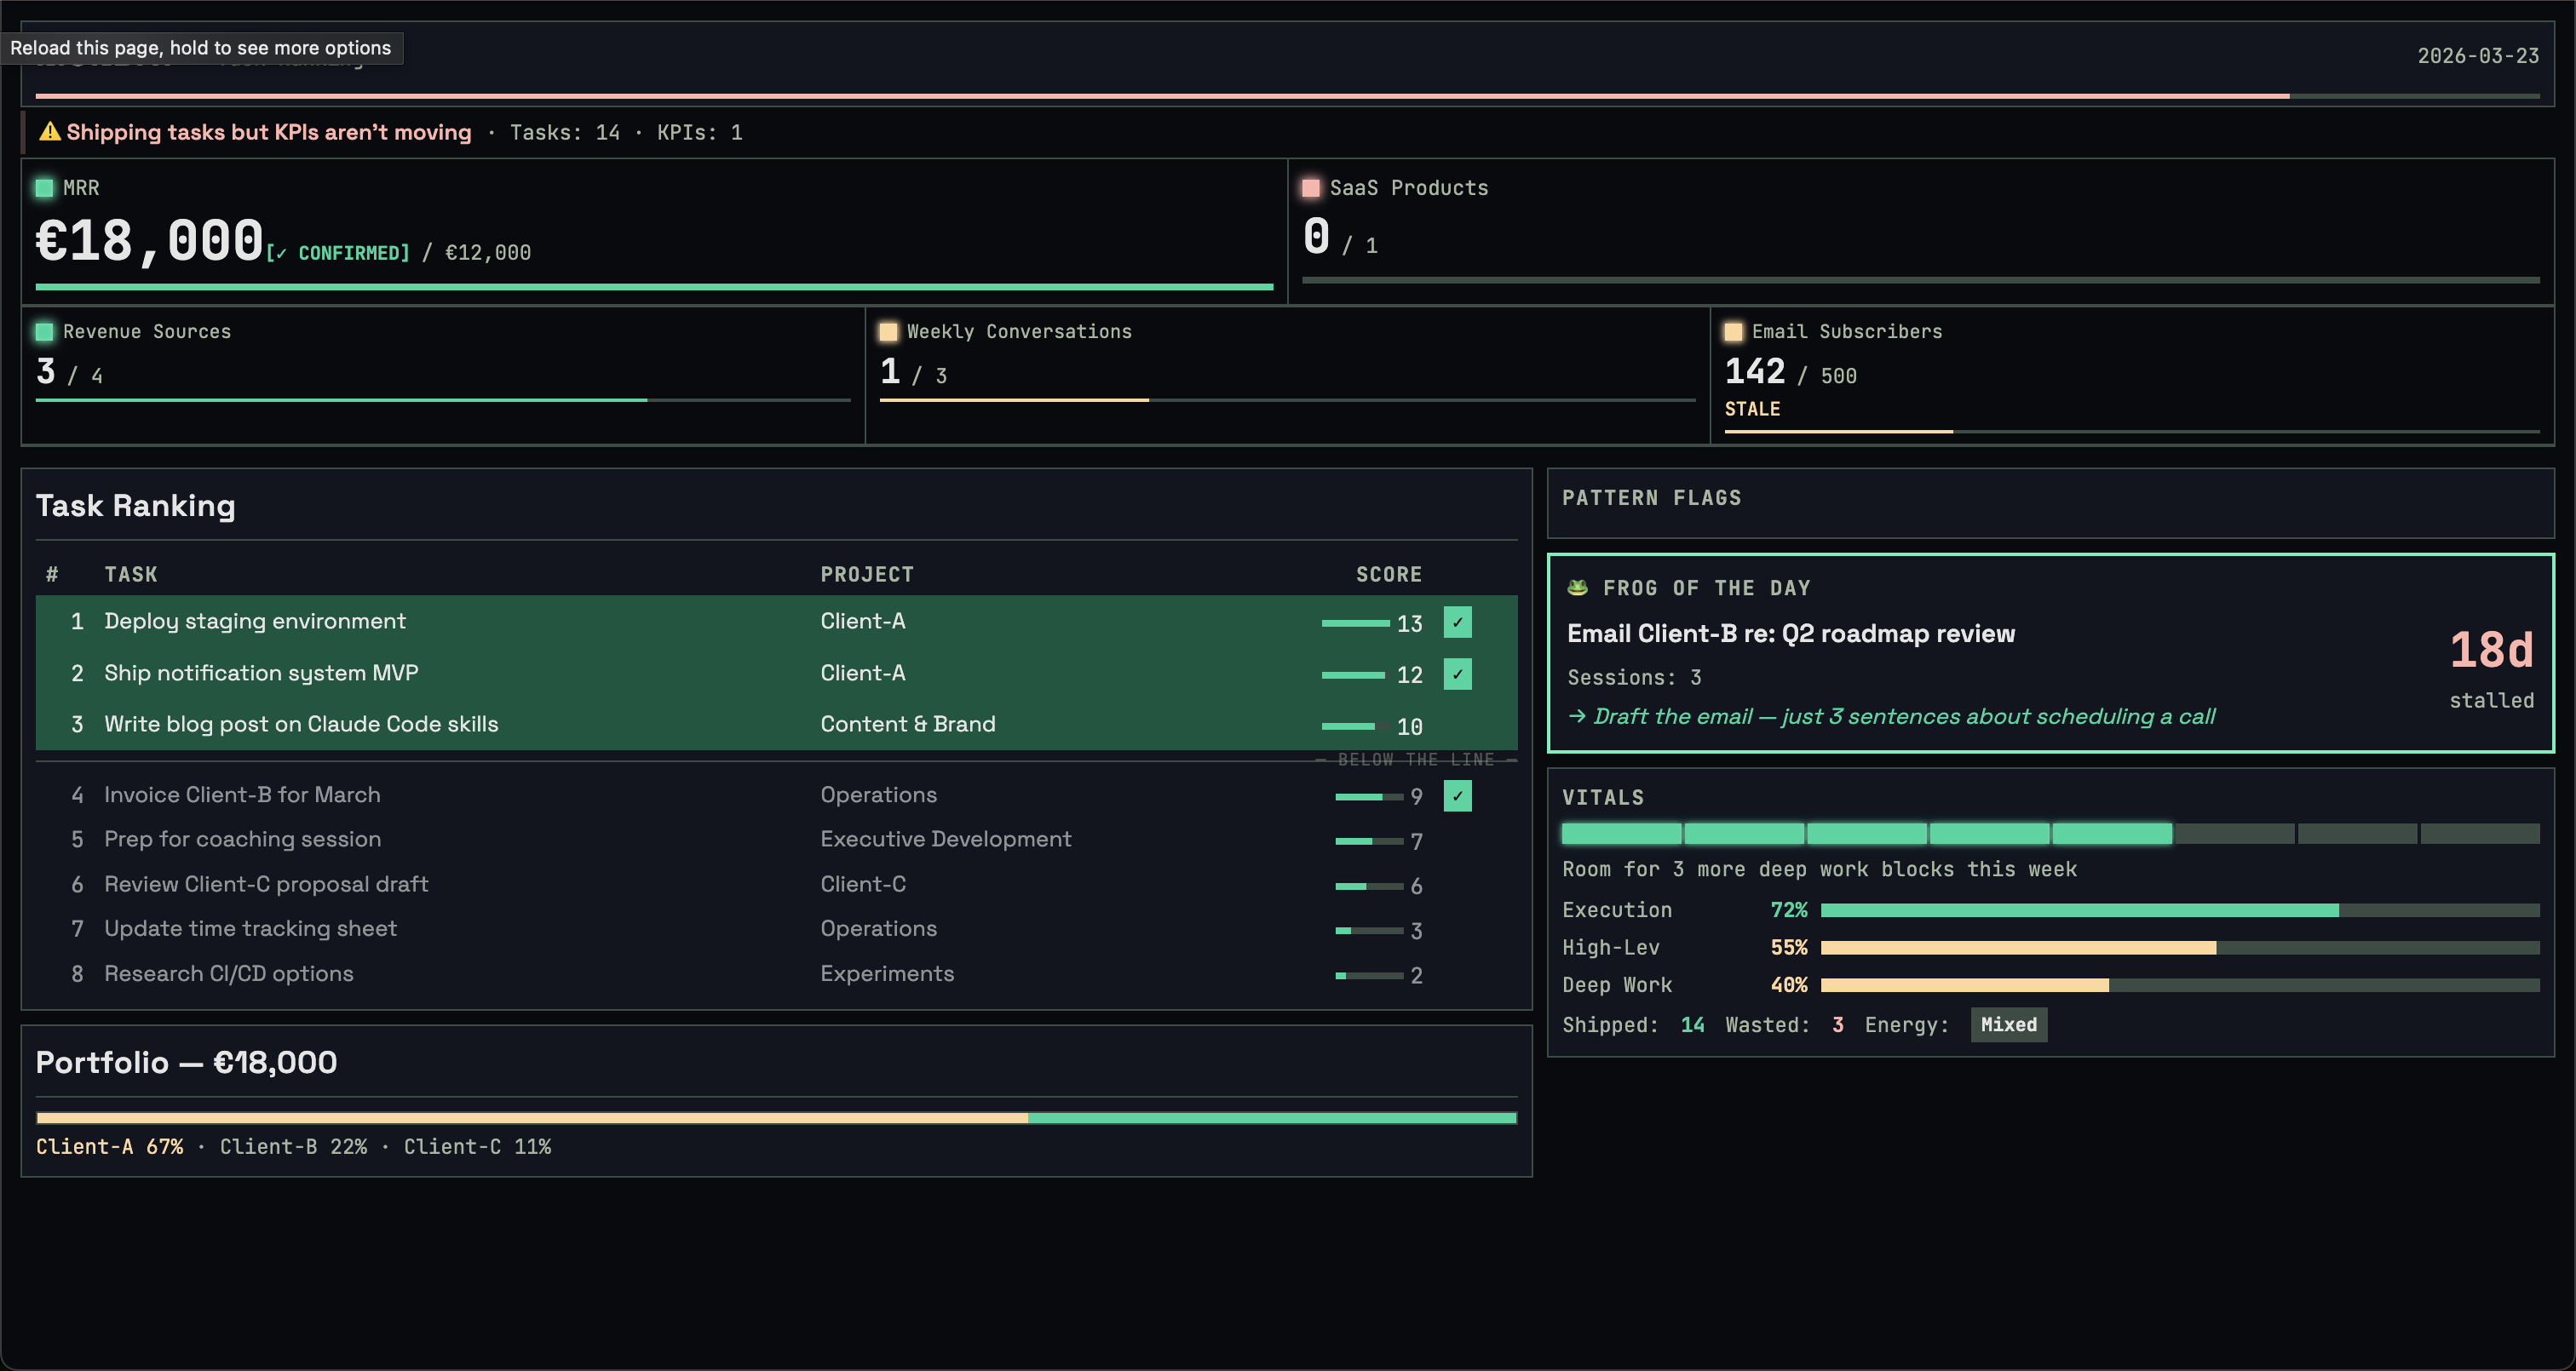
Task: Switch to the Task Ranking section header
Action: pyautogui.click(x=135, y=506)
